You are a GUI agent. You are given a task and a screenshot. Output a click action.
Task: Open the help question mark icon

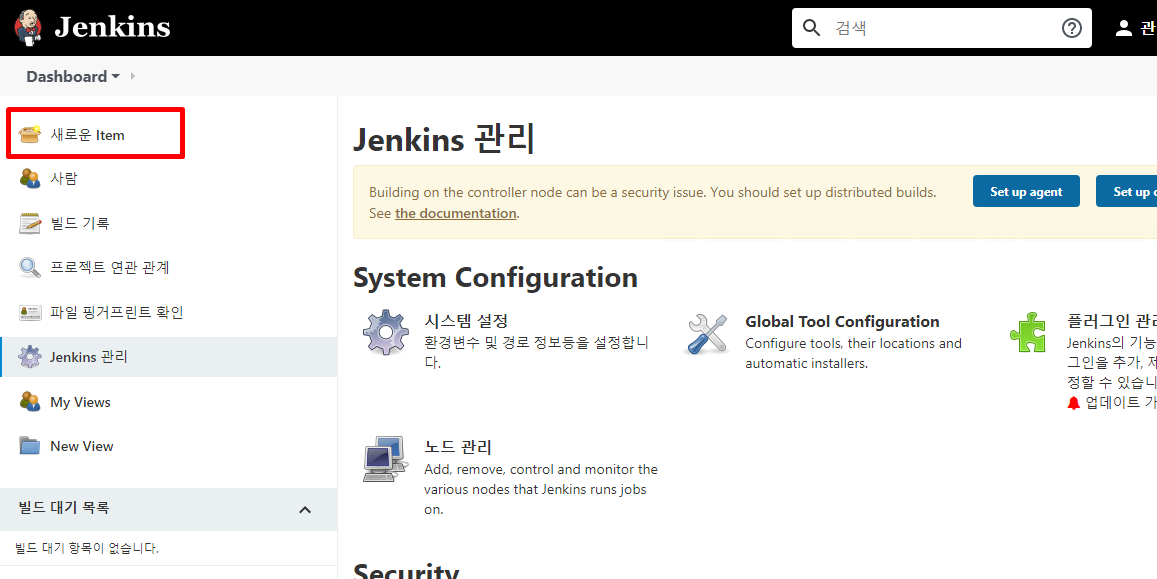[x=1072, y=28]
